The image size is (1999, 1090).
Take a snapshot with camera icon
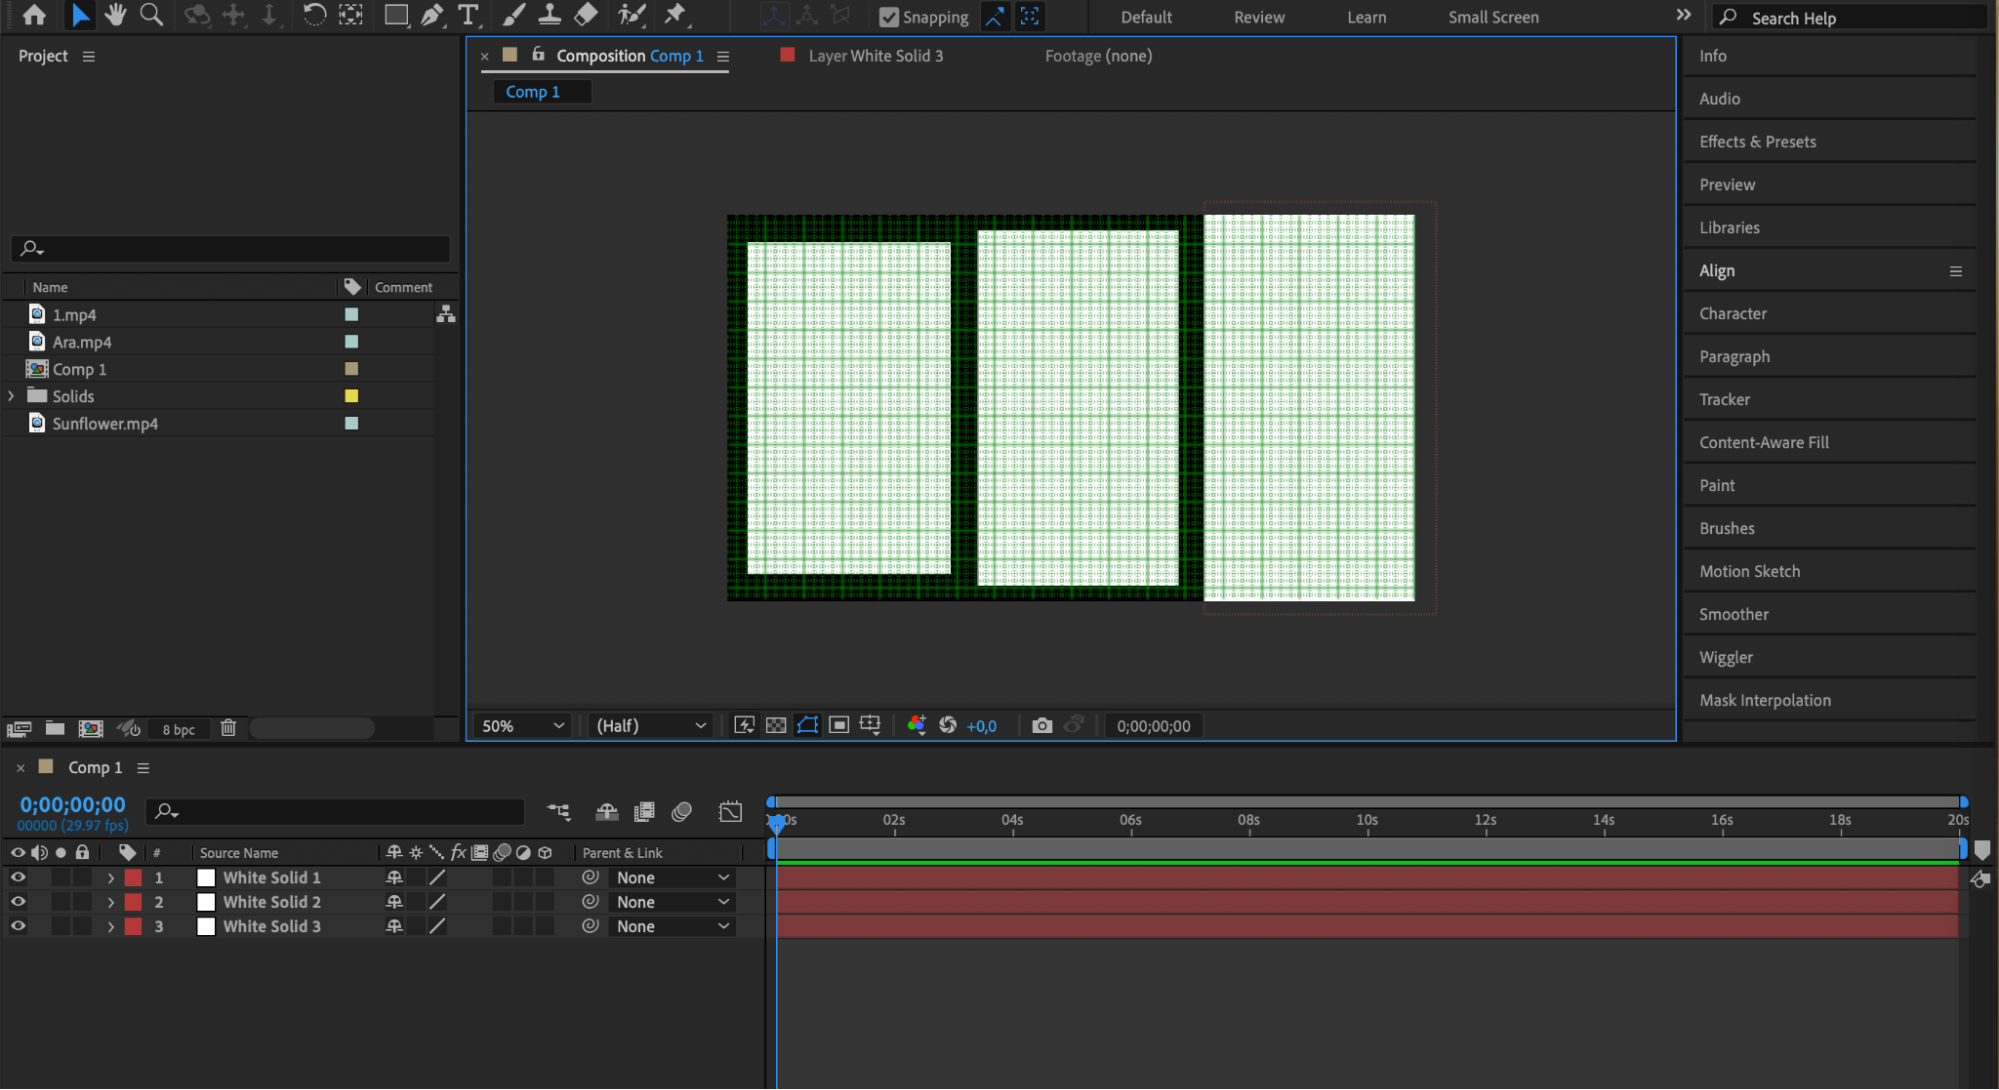pos(1041,726)
